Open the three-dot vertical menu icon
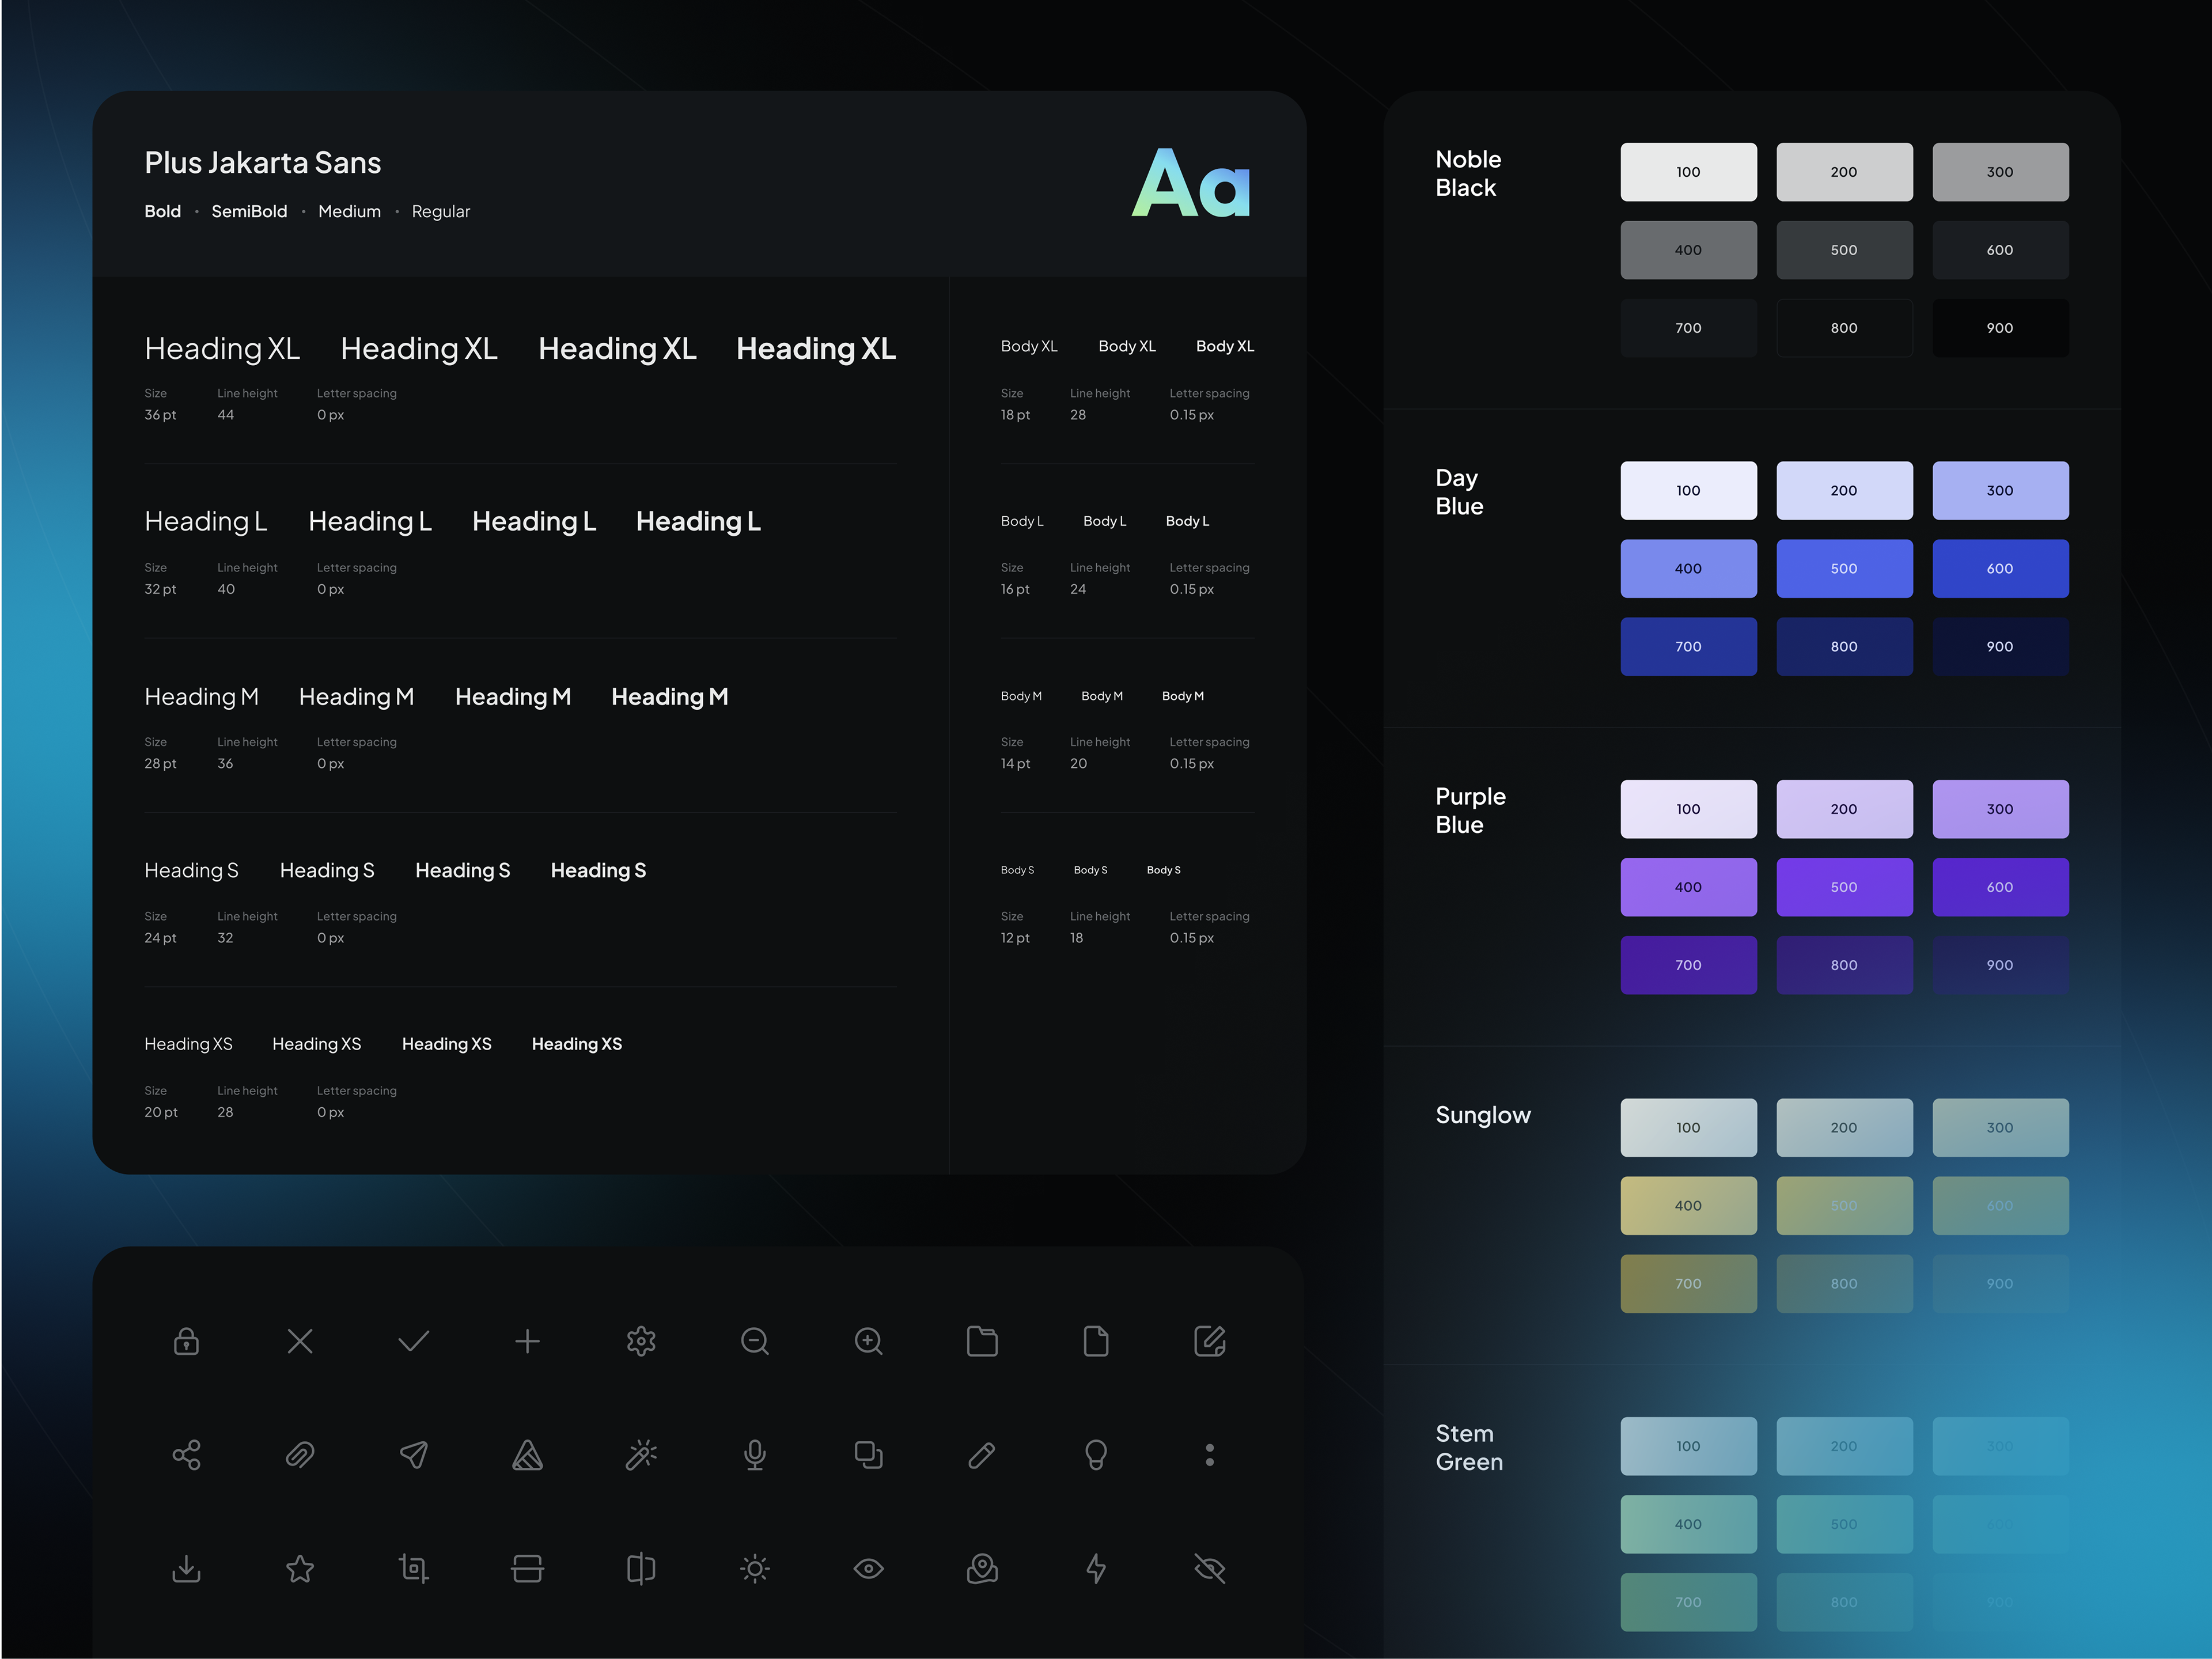The width and height of the screenshot is (2212, 1659). 1210,1454
